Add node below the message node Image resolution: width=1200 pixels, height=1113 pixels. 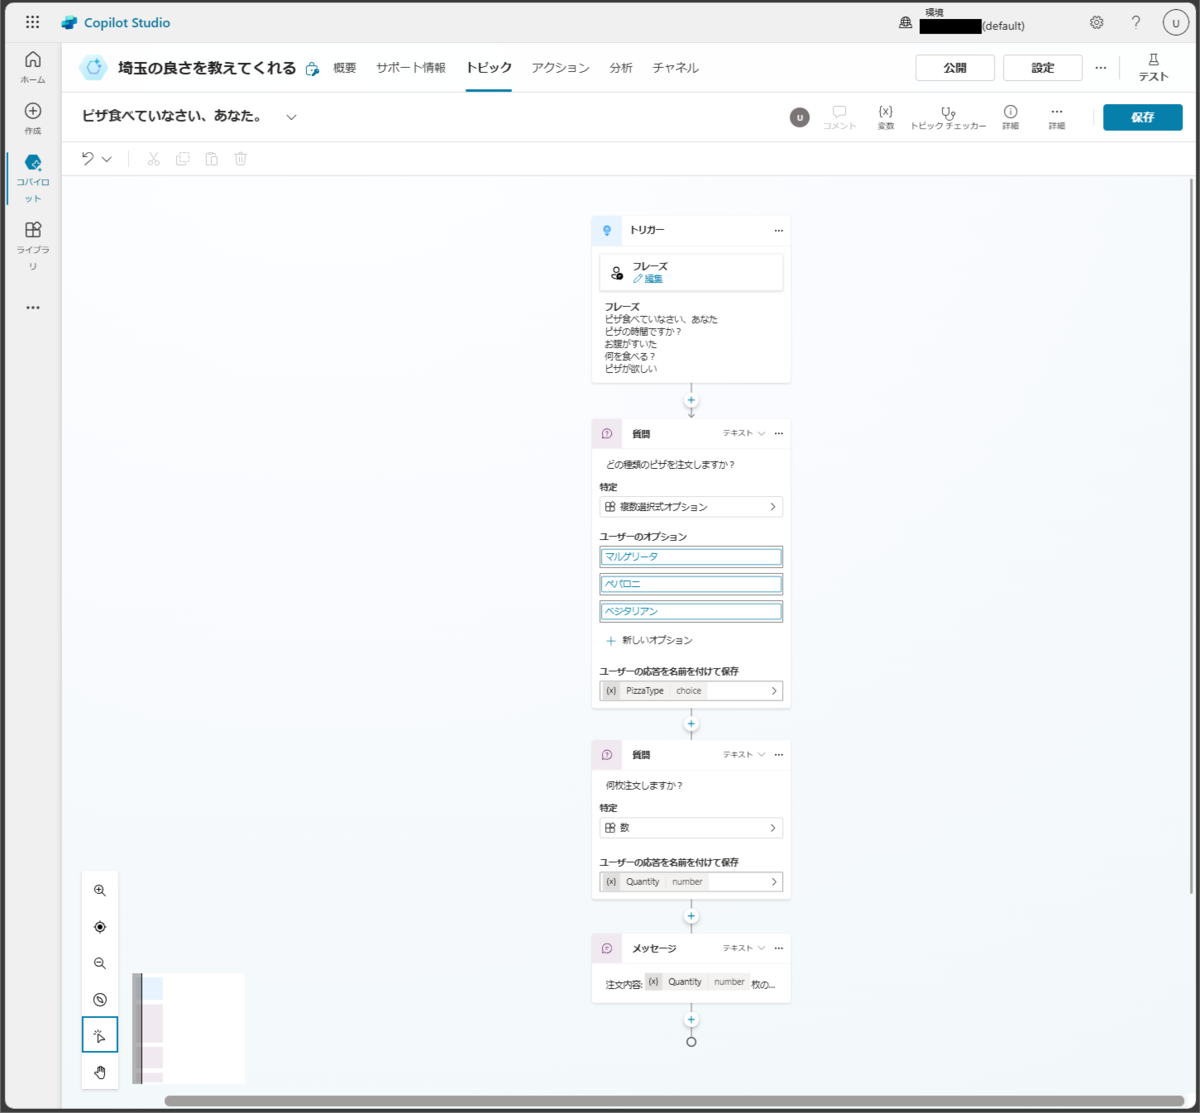click(x=691, y=1020)
